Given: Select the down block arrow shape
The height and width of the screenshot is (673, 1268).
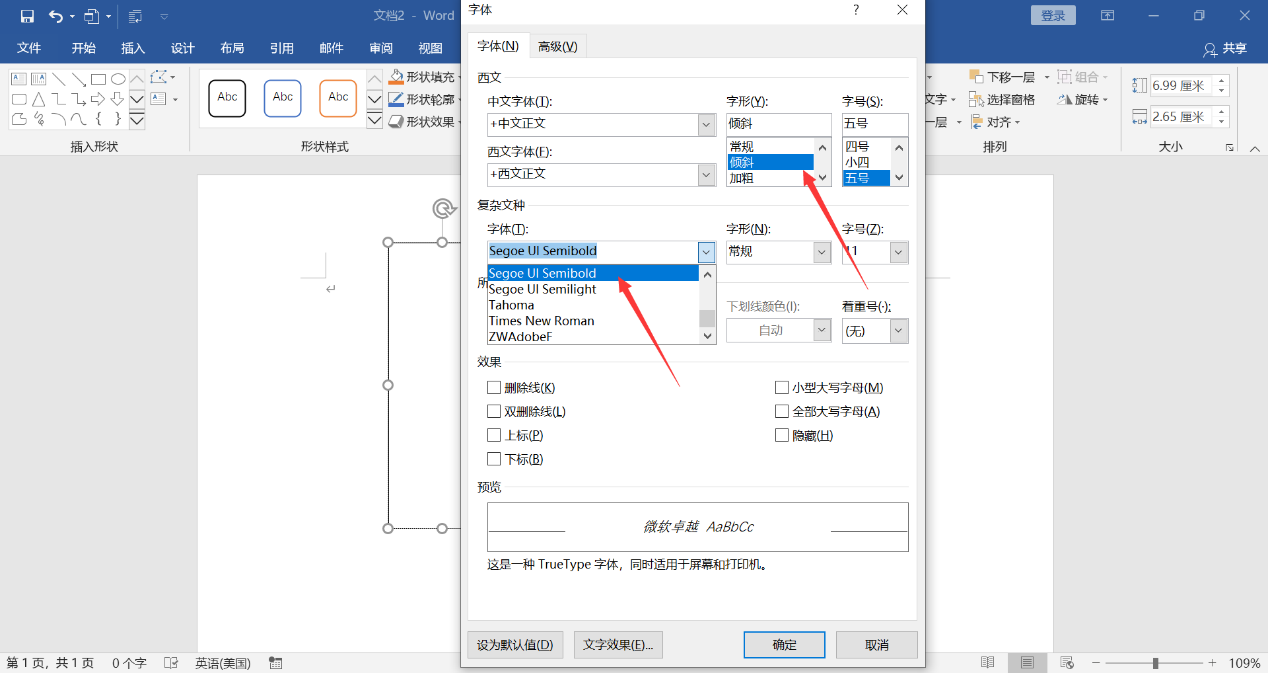Looking at the screenshot, I should pyautogui.click(x=117, y=99).
